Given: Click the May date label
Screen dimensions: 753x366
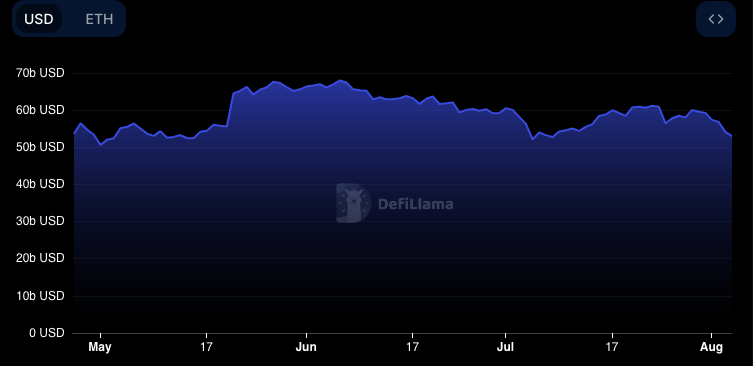Looking at the screenshot, I should 100,347.
